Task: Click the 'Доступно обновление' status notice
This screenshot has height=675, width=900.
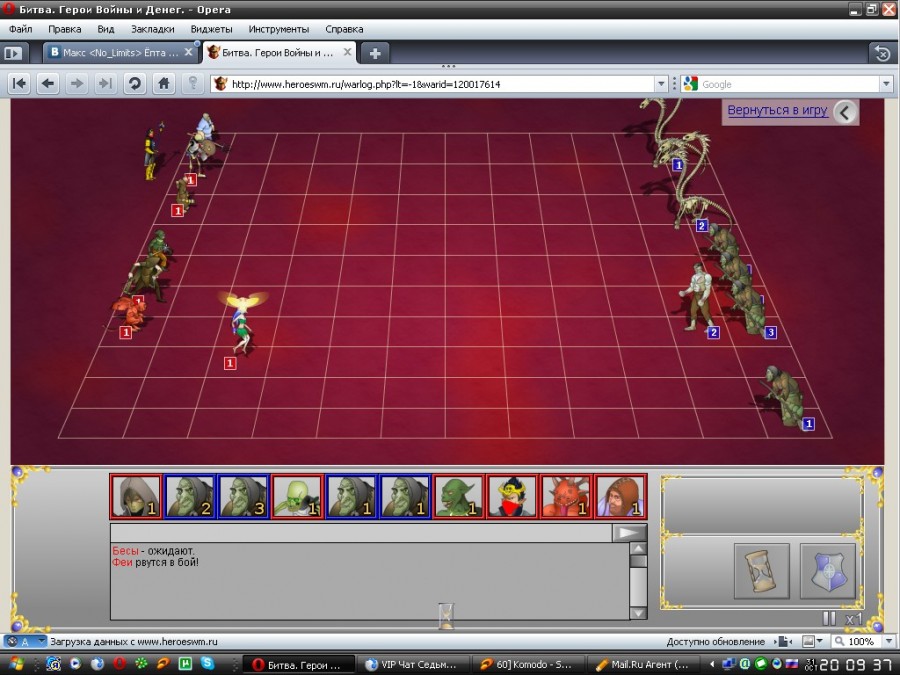Action: click(x=715, y=642)
